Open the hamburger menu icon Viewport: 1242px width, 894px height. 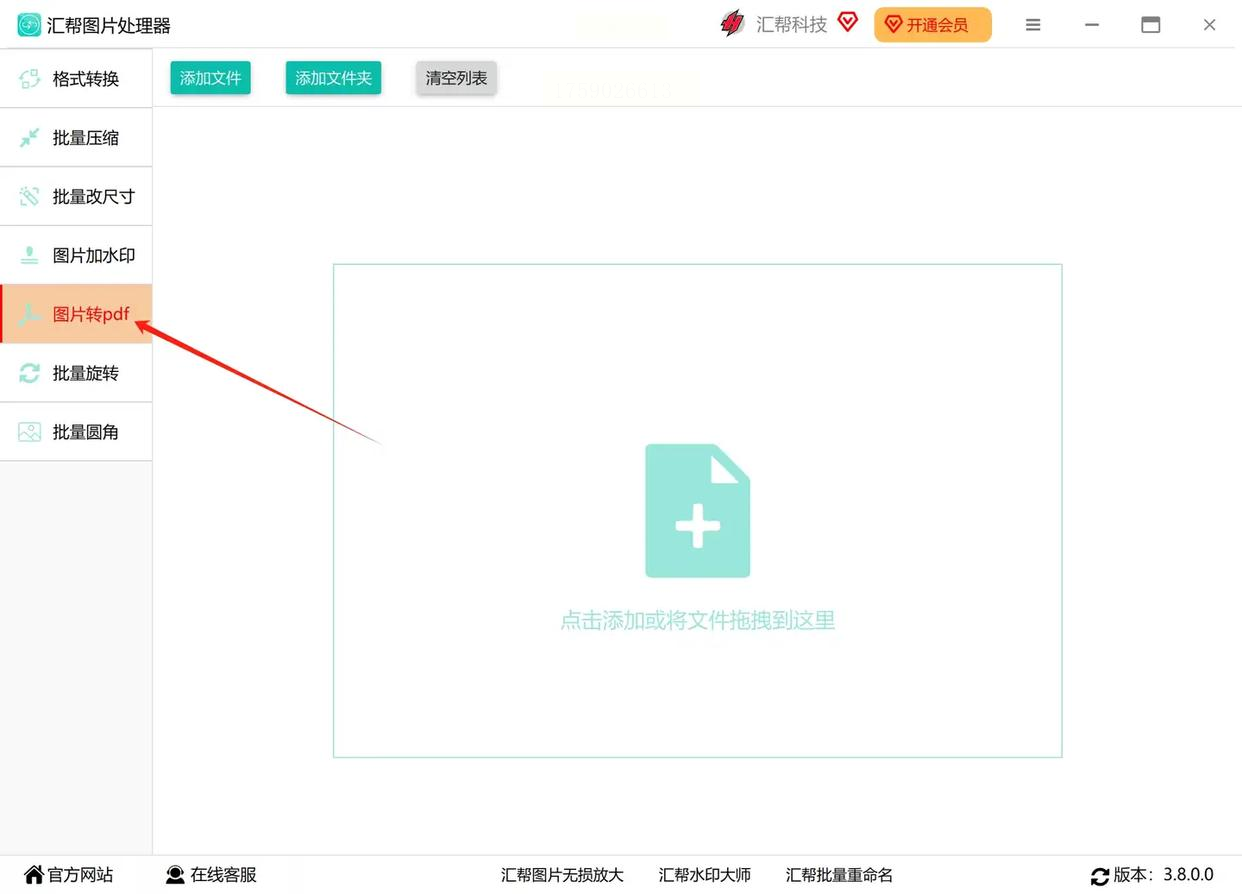(1033, 25)
